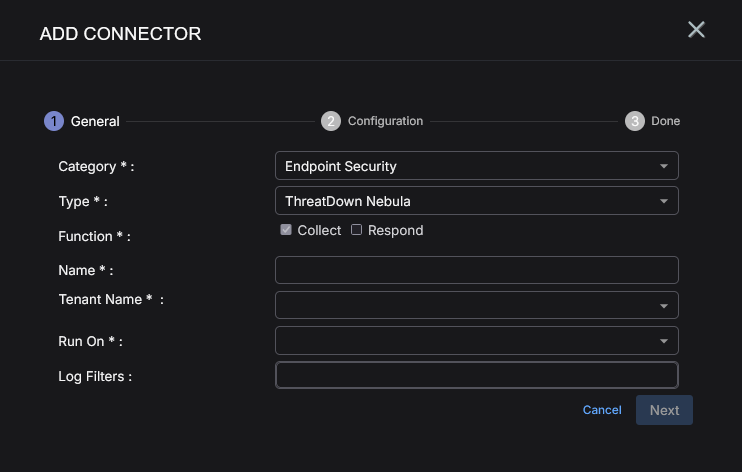Open the Endpoint Security category dropdown
The width and height of the screenshot is (742, 472).
coord(477,166)
